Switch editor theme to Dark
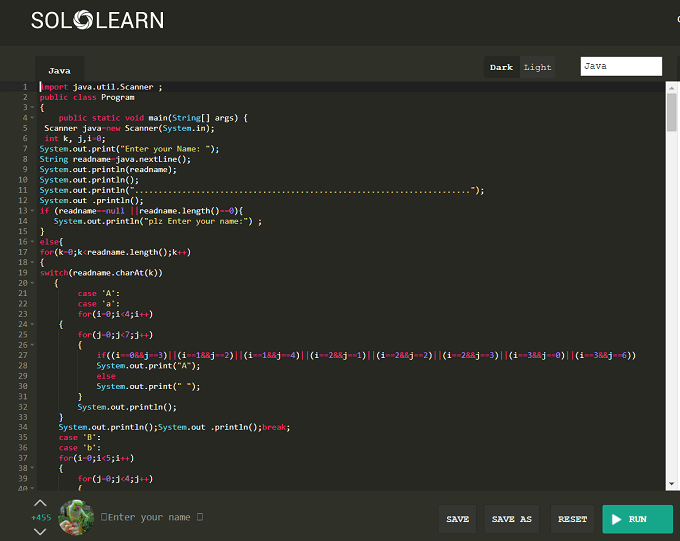This screenshot has width=680, height=541. coord(501,67)
